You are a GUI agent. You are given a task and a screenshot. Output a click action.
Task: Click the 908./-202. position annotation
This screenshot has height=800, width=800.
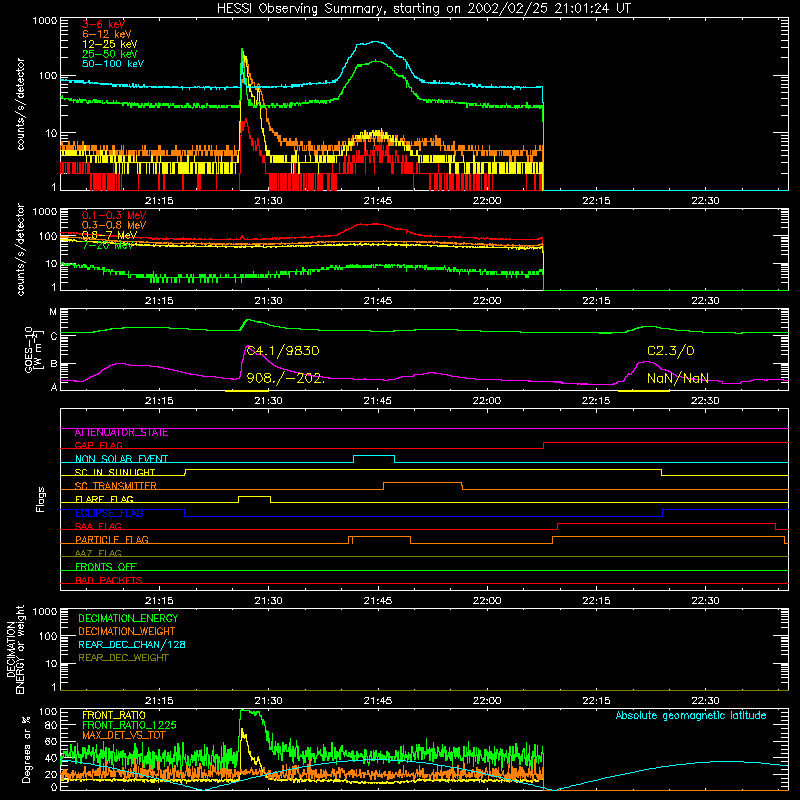[285, 378]
